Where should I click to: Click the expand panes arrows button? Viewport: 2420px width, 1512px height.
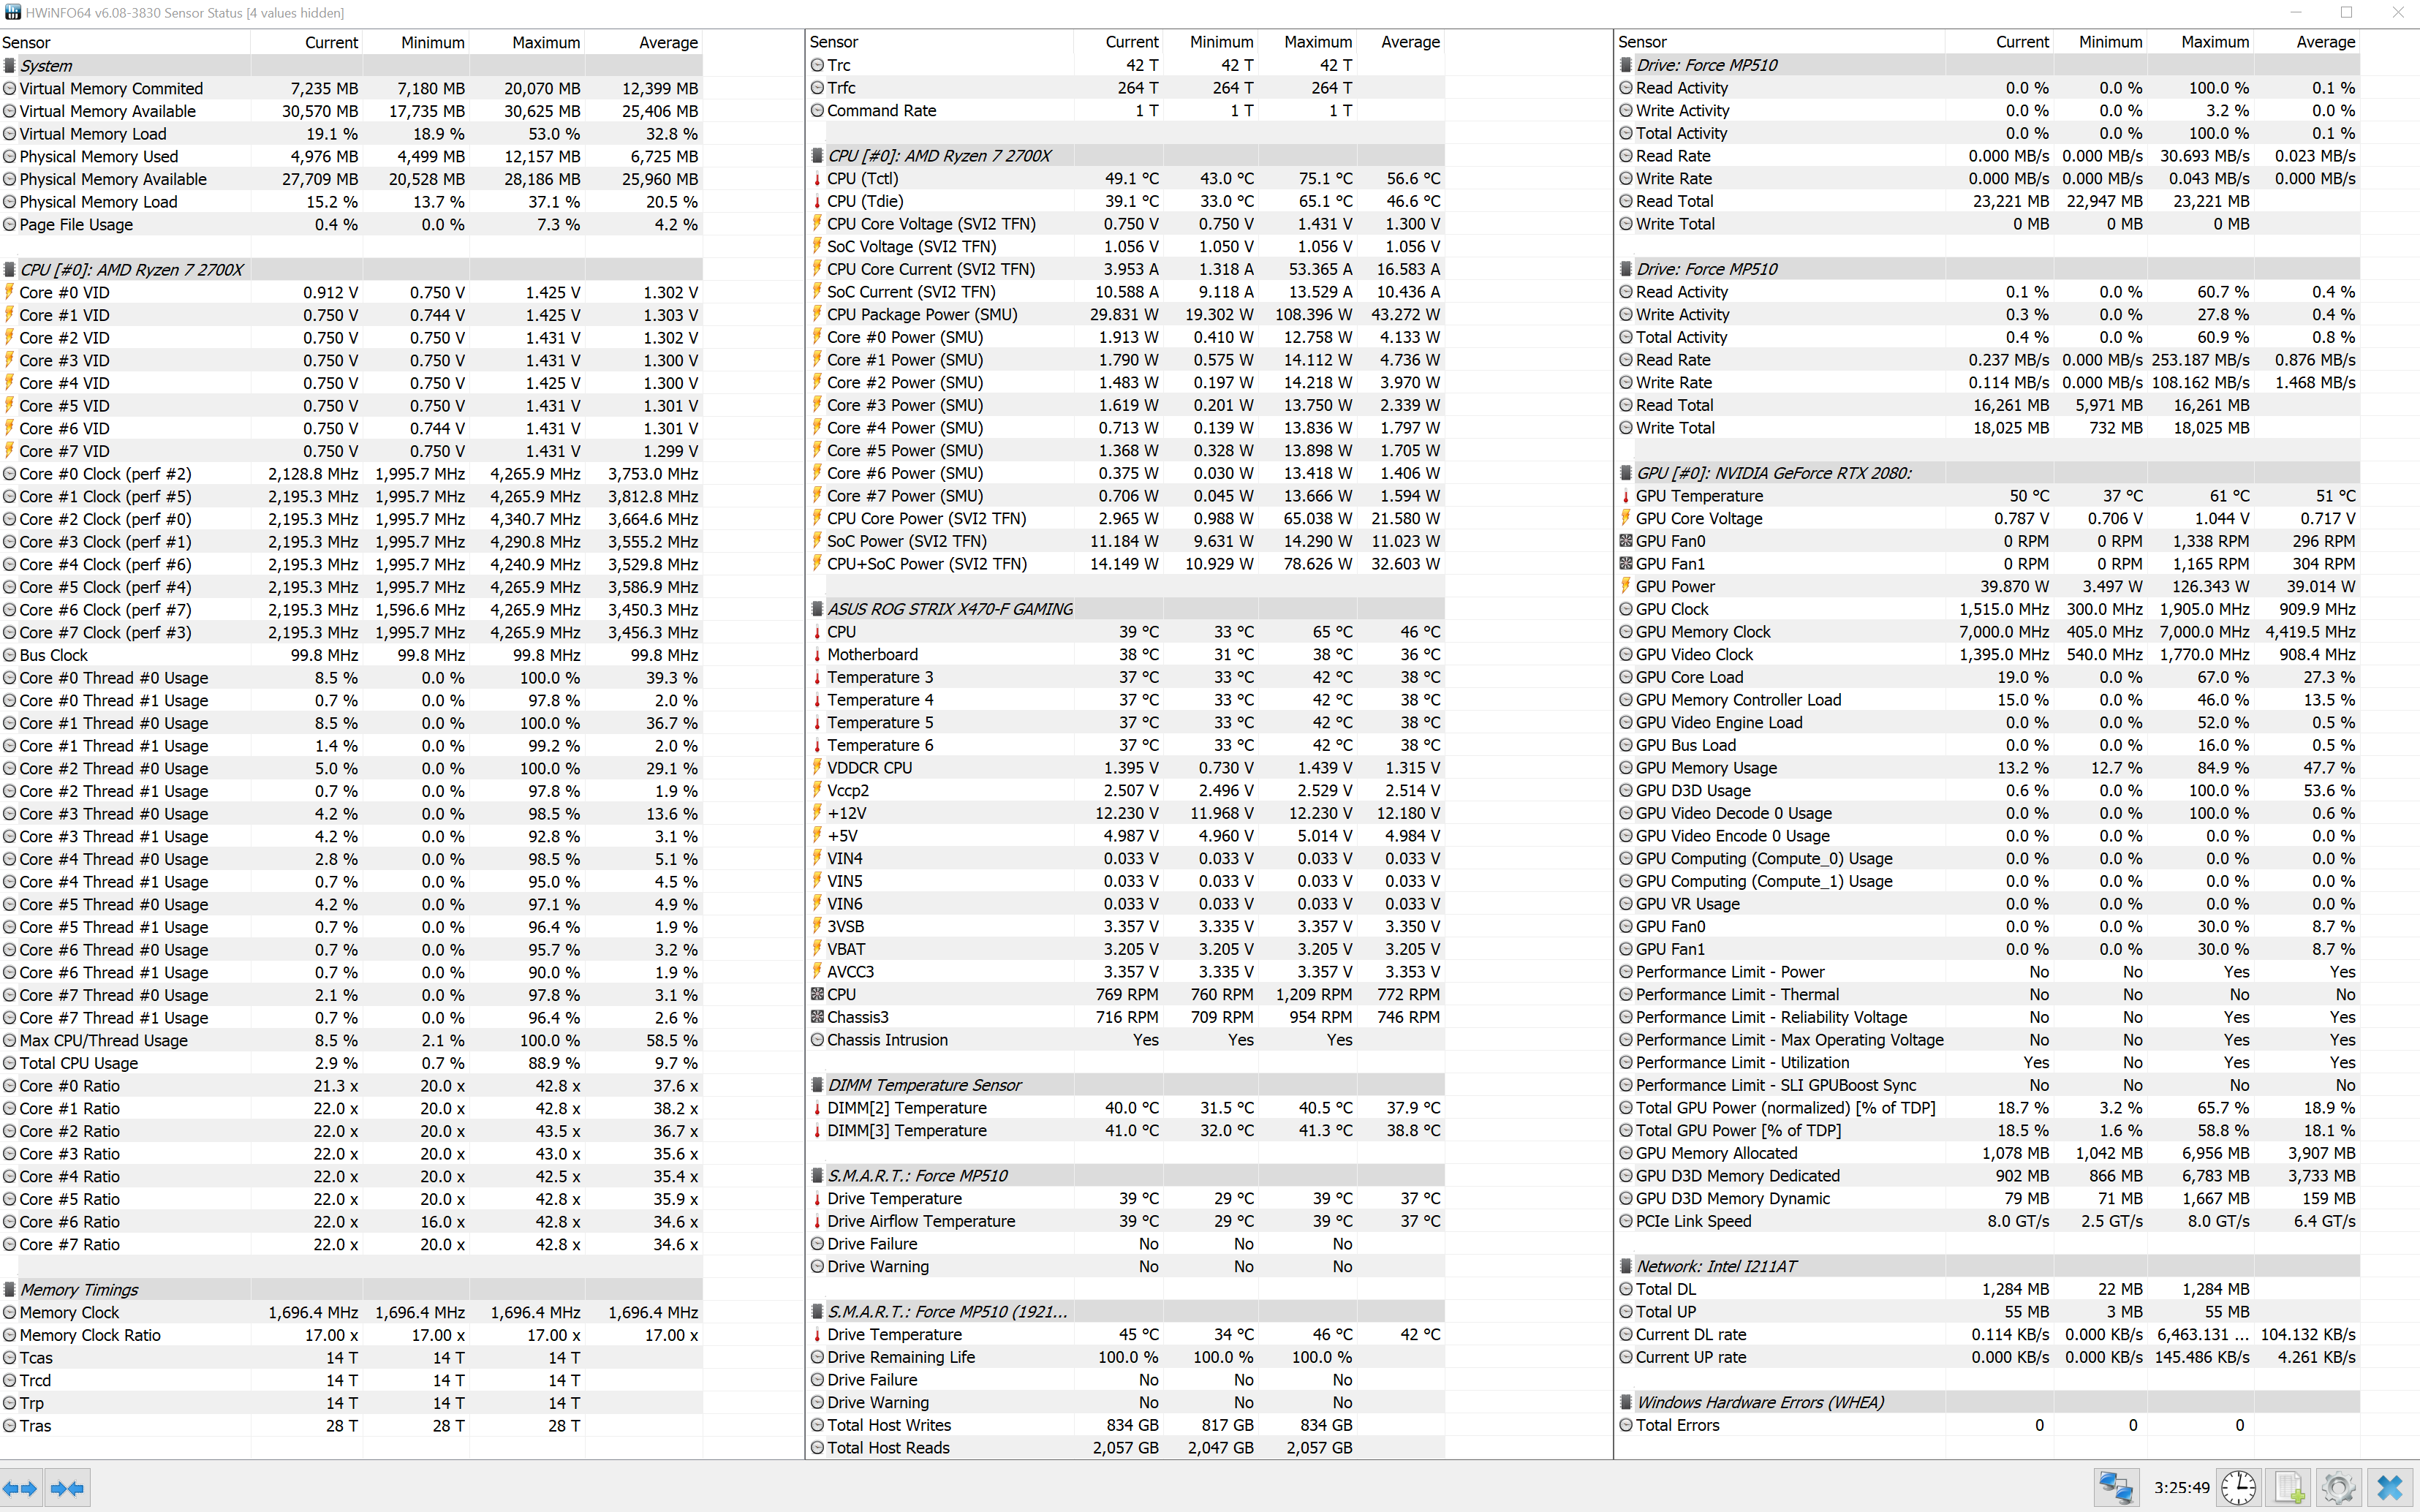click(20, 1488)
